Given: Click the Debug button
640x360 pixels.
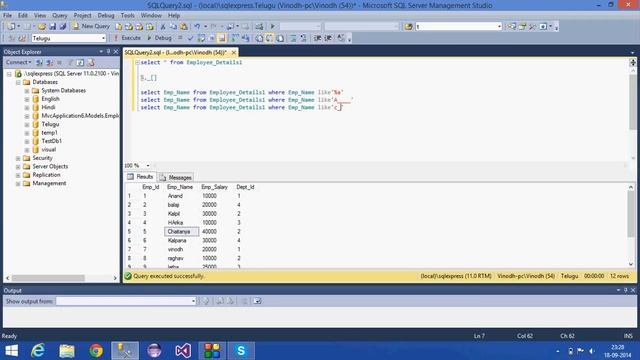Looking at the screenshot, I should (x=159, y=38).
